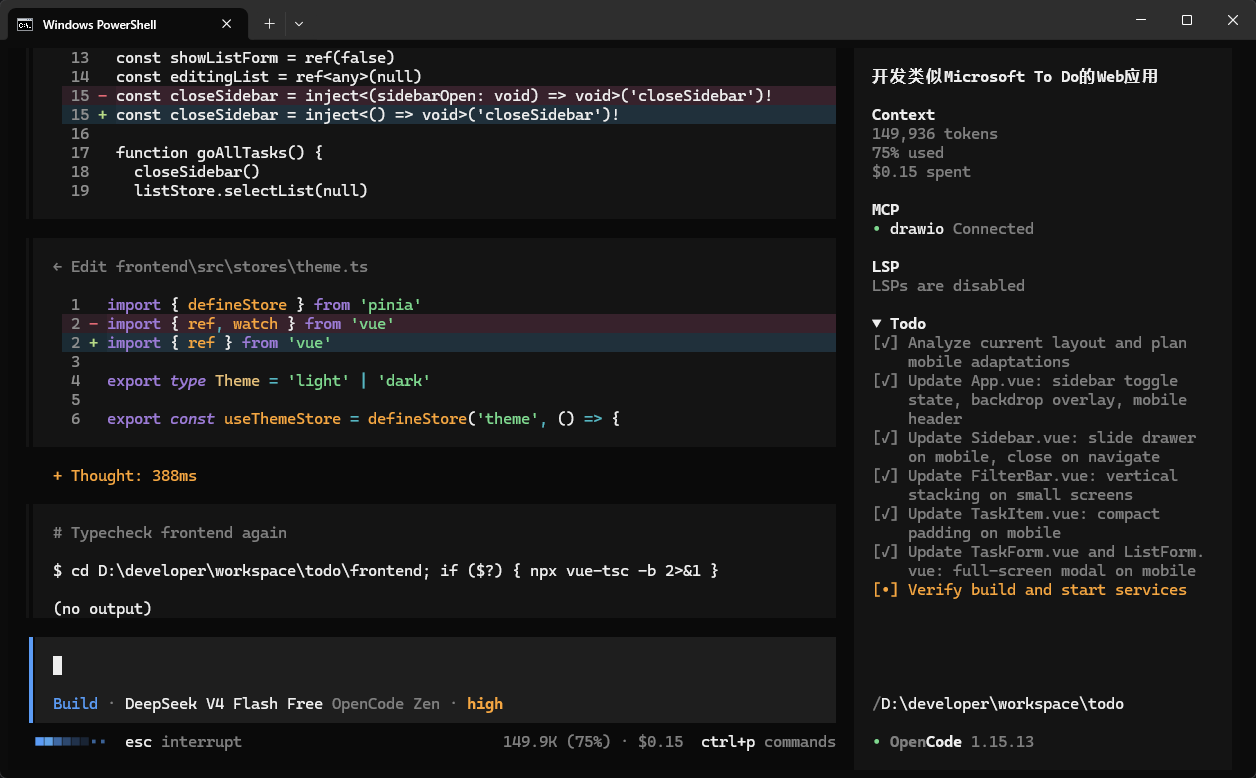The height and width of the screenshot is (778, 1256).
Task: Click the 'Update Sidebar.vue' todo checkbox
Action: 885,438
